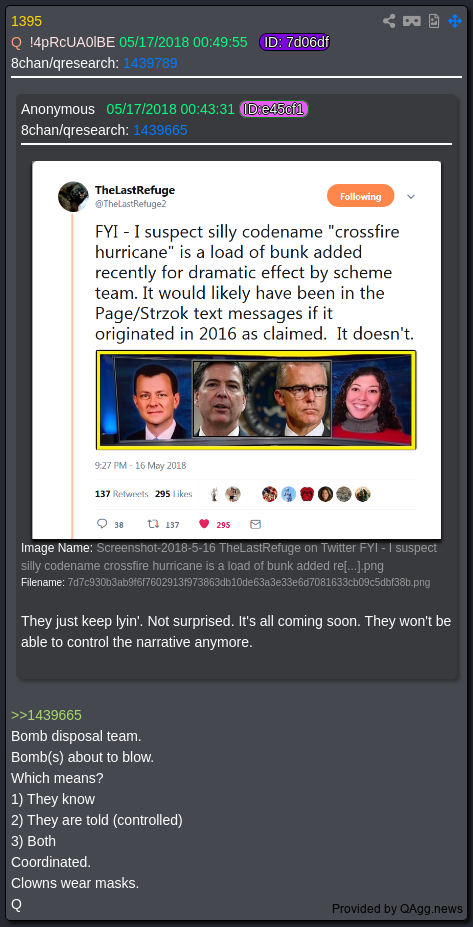Click the red heart like icon

[204, 524]
